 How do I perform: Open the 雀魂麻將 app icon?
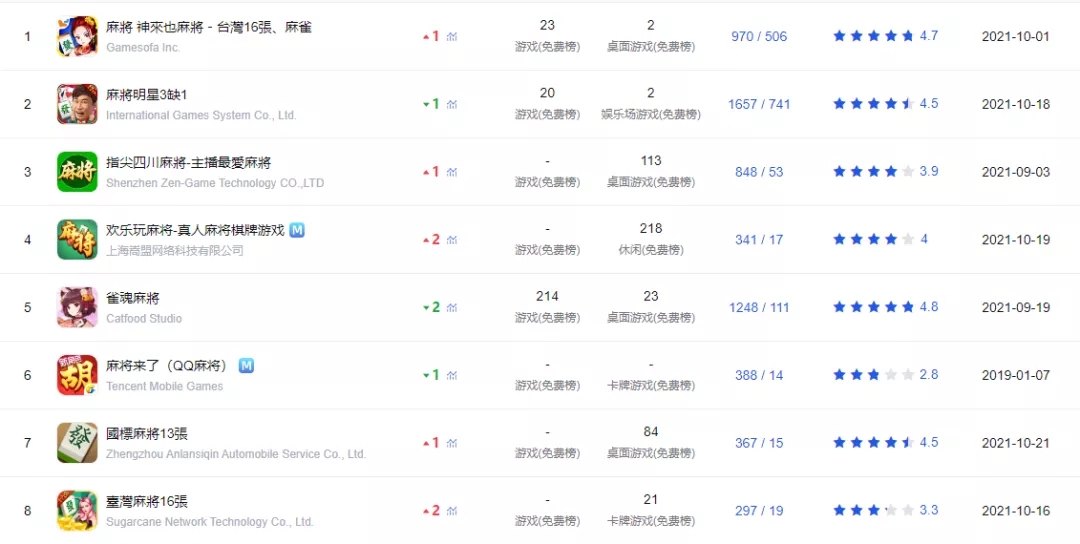77,307
